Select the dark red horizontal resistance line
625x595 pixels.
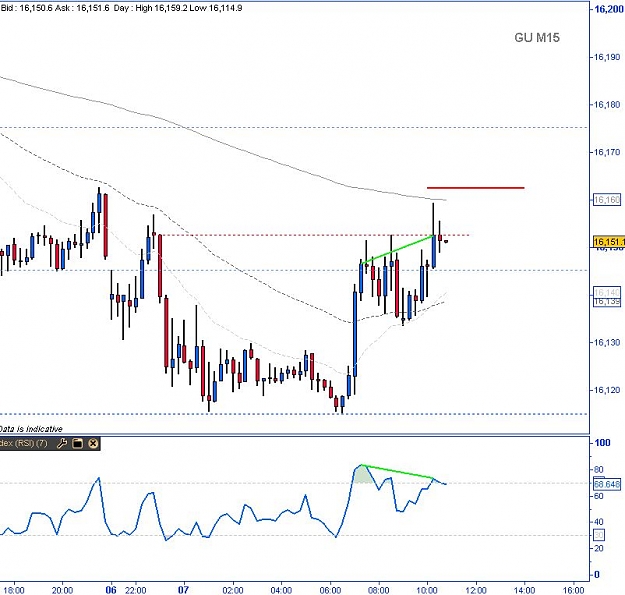(x=476, y=187)
